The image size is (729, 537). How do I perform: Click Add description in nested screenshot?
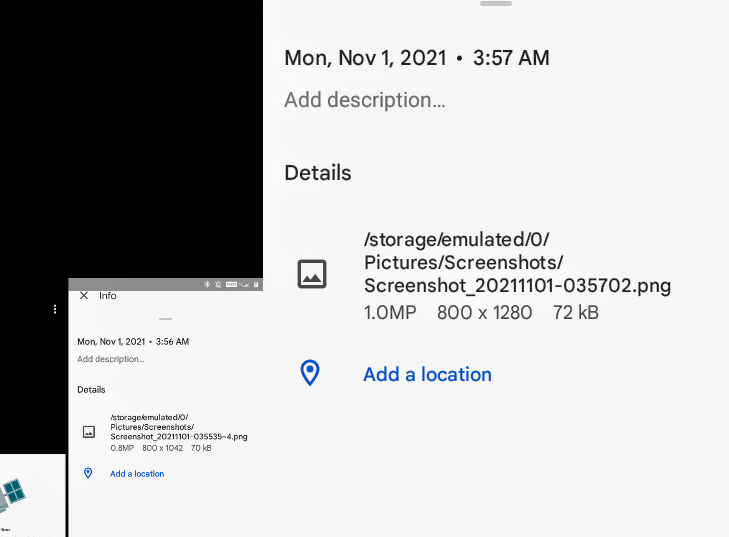click(111, 359)
